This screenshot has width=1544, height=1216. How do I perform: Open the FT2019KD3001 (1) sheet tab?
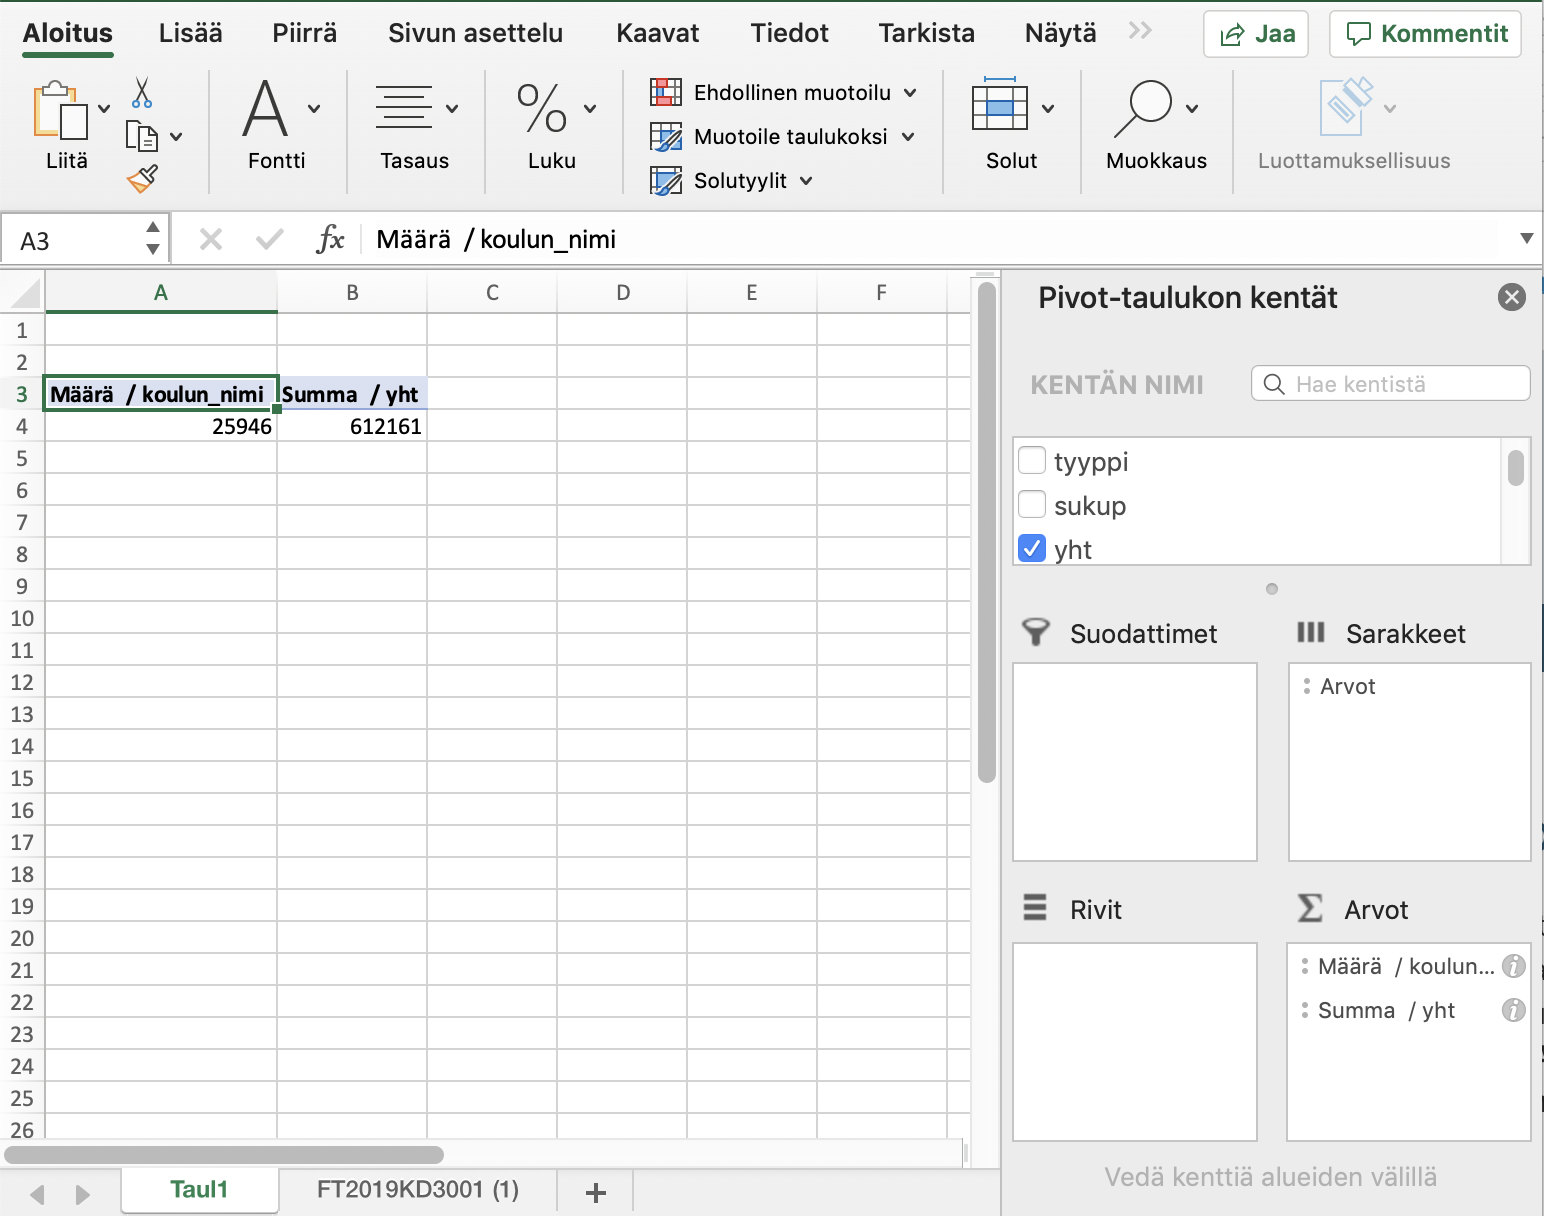[x=417, y=1189]
